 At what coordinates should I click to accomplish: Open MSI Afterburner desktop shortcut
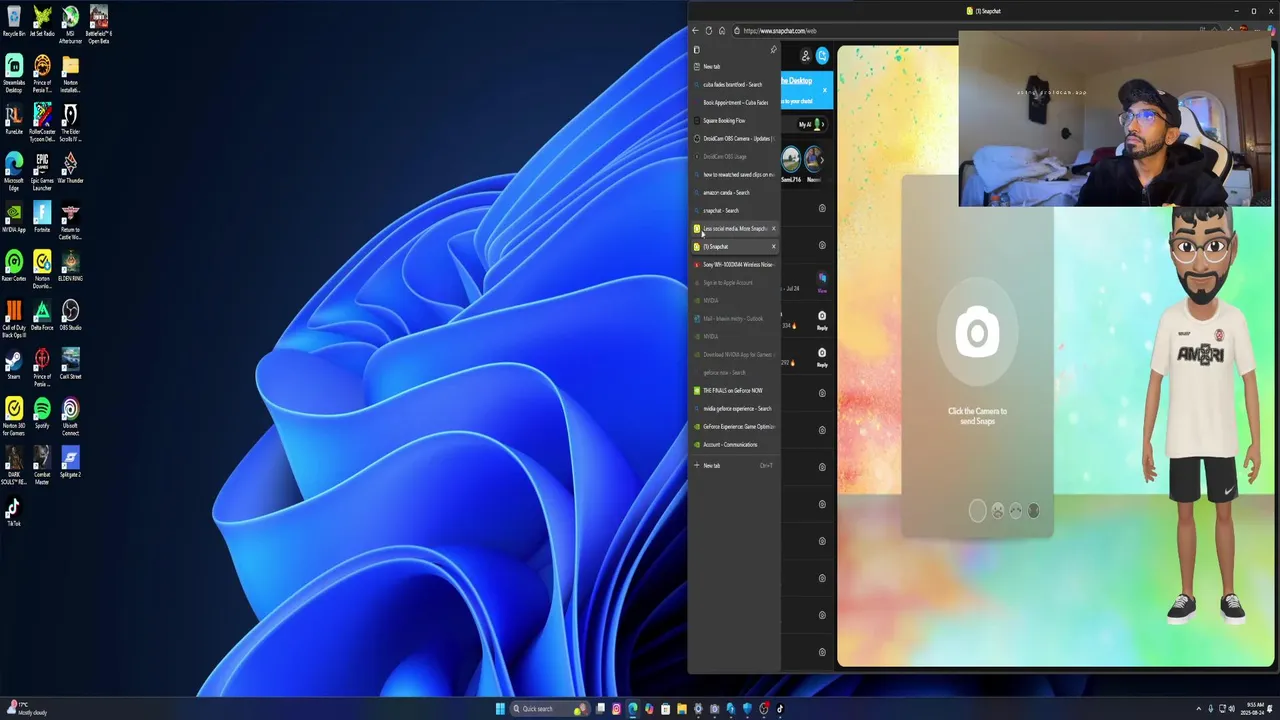[x=70, y=25]
